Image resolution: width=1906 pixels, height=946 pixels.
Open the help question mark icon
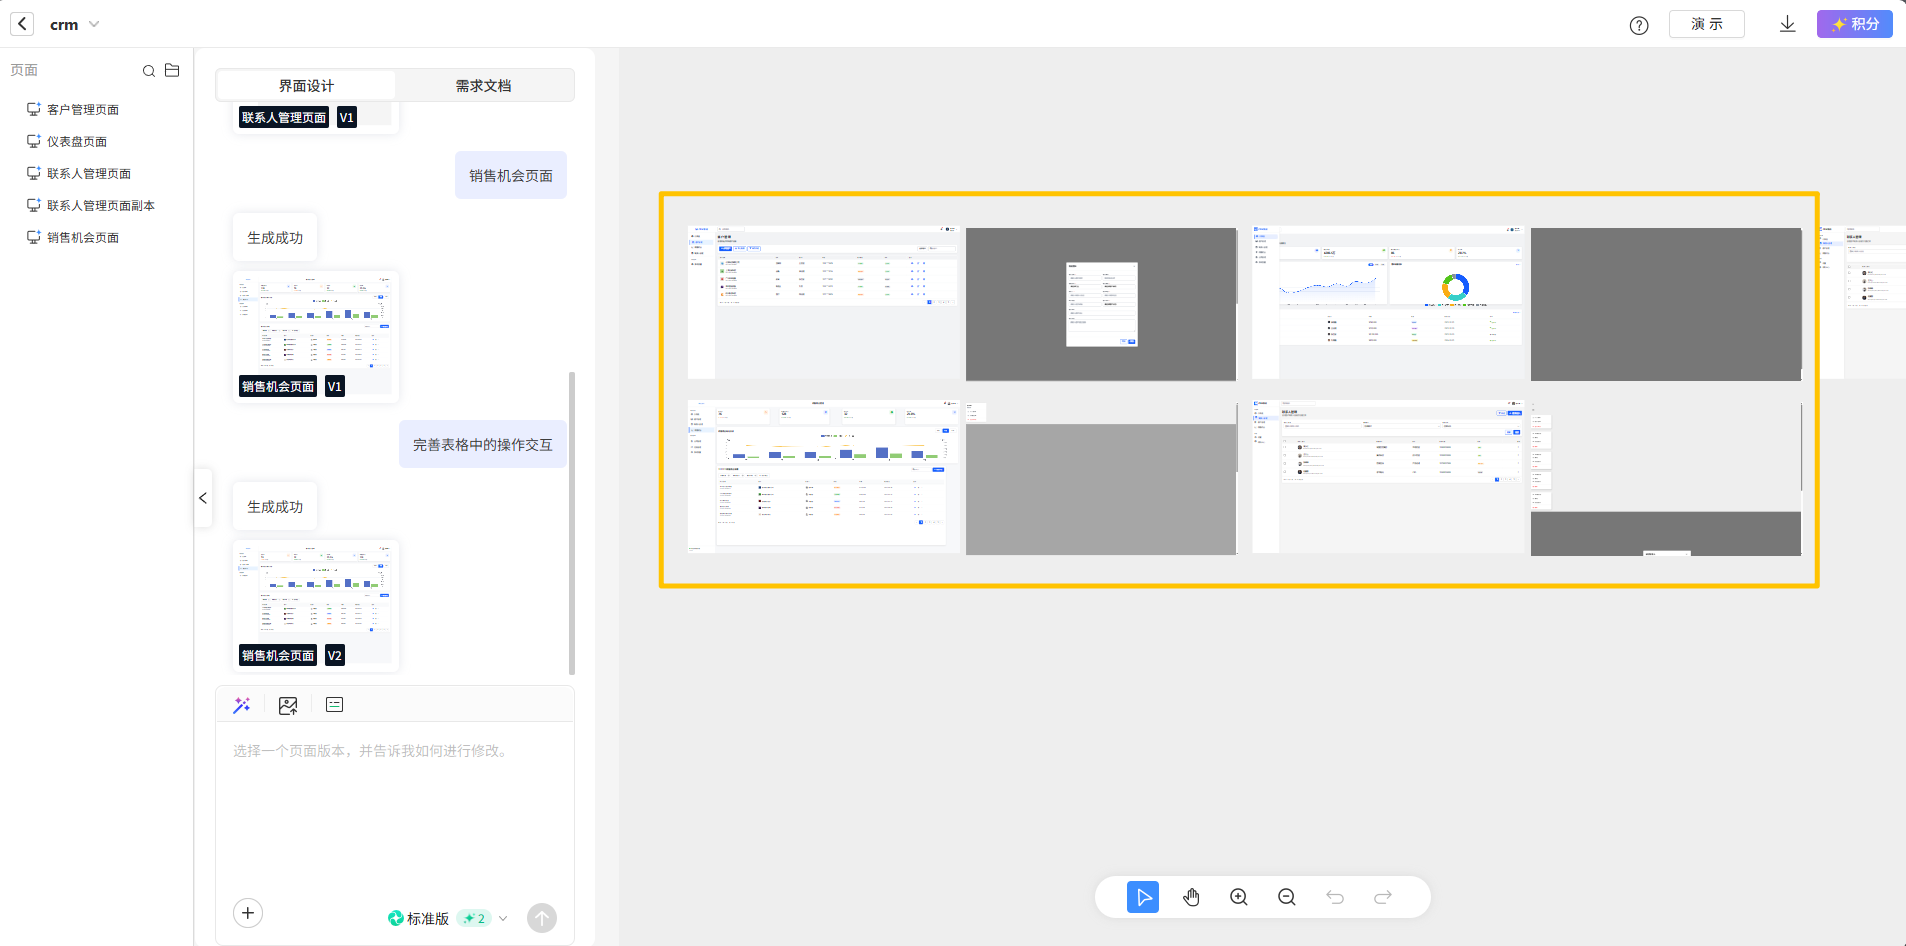[x=1638, y=25]
